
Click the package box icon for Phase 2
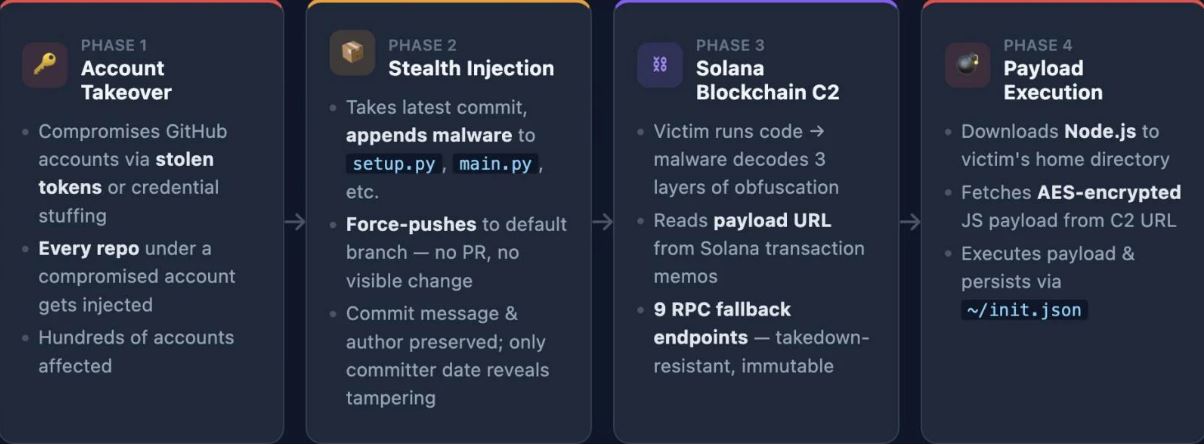click(x=352, y=52)
